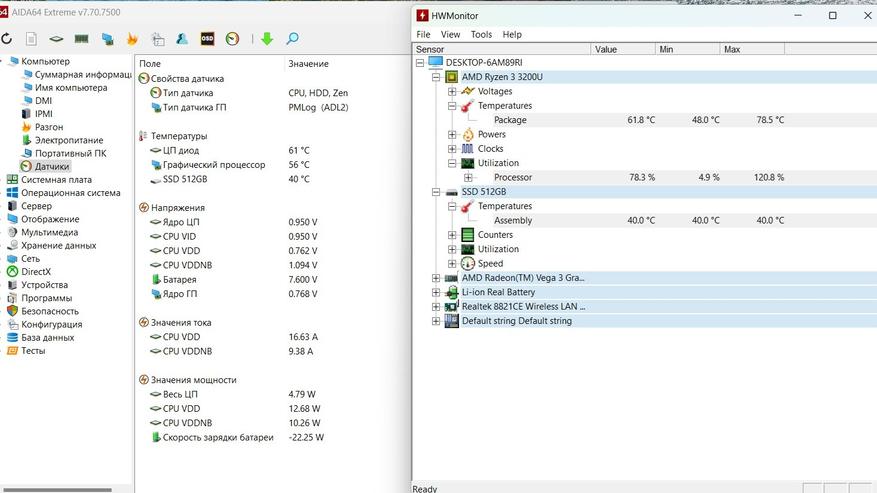Click the flame stability test icon

[132, 39]
